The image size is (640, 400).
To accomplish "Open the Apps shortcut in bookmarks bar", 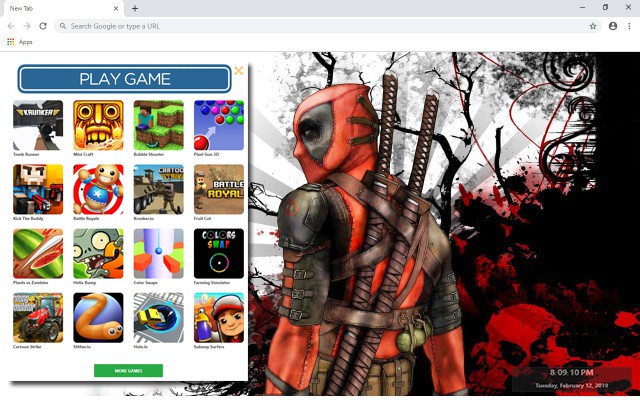I will (x=20, y=42).
